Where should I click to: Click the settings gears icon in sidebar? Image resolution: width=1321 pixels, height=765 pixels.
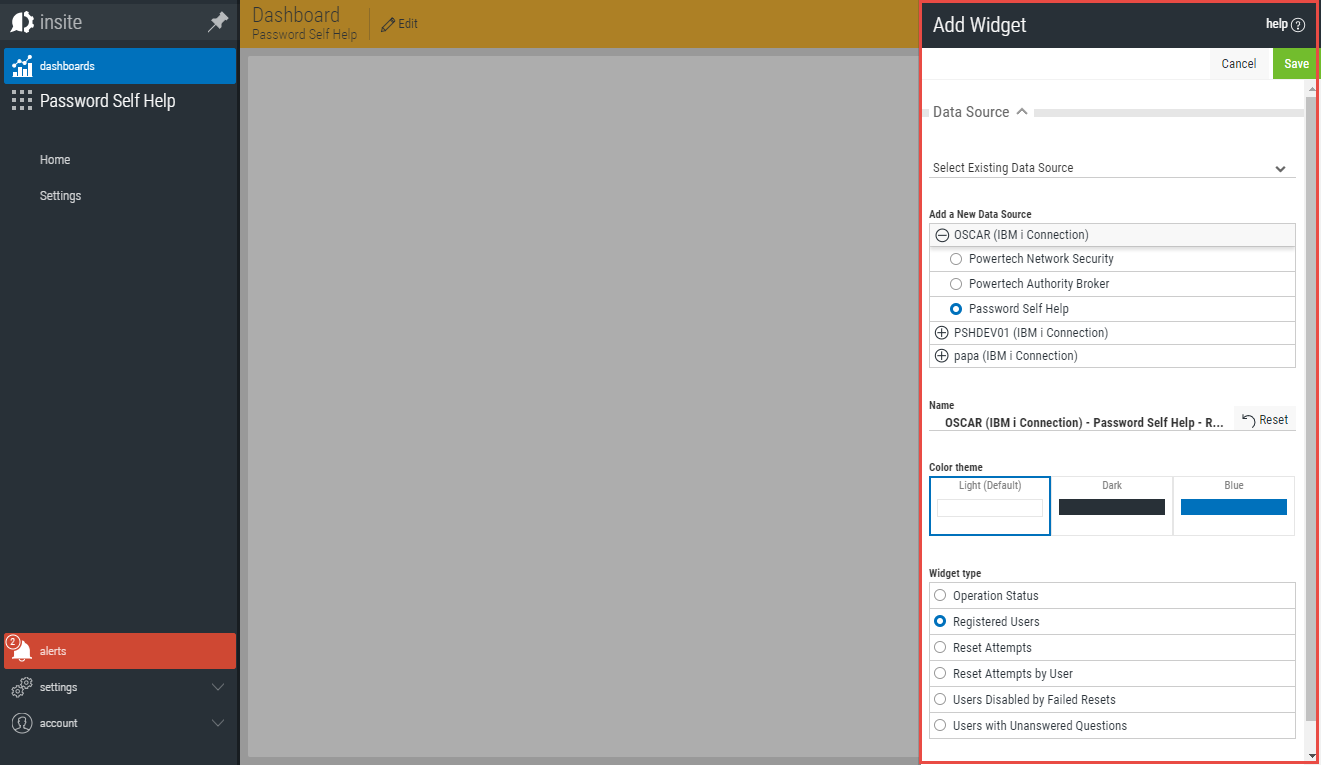(22, 687)
